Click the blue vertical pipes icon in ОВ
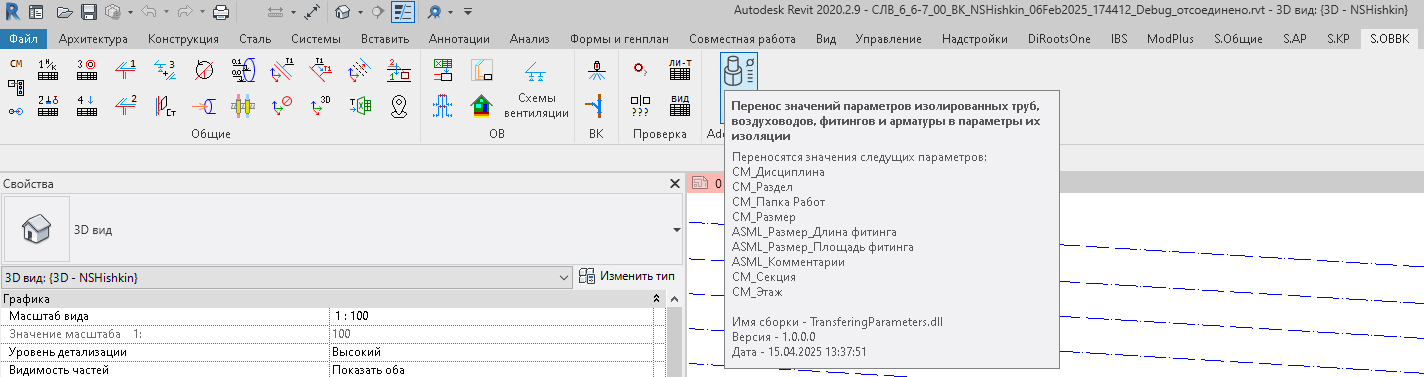 [443, 105]
